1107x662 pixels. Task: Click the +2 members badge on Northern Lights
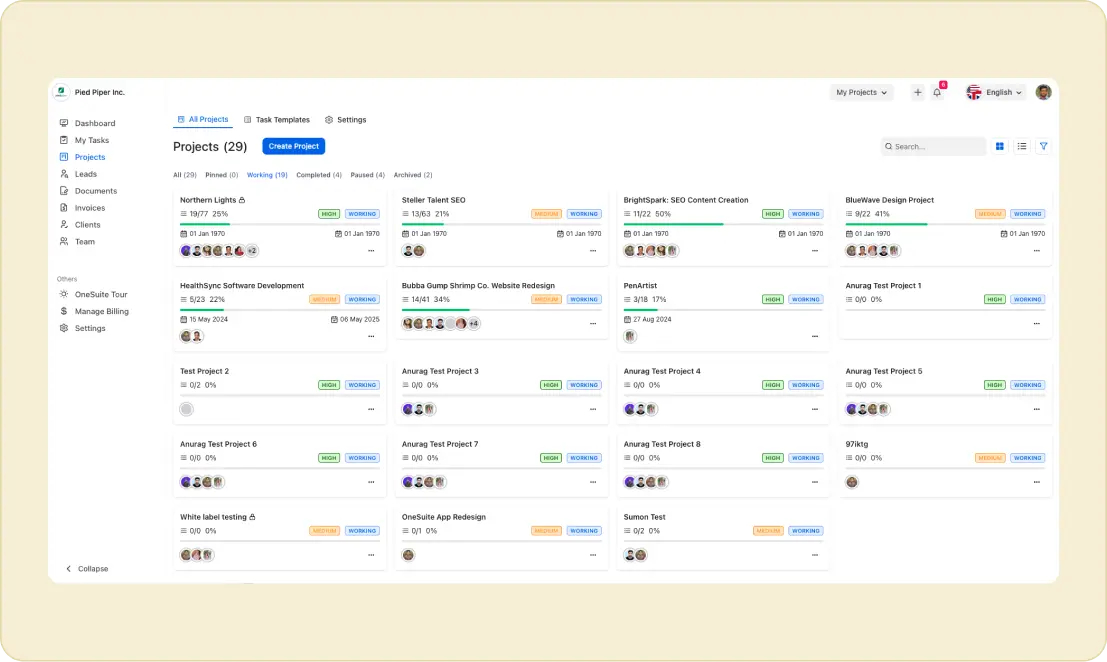coord(252,251)
